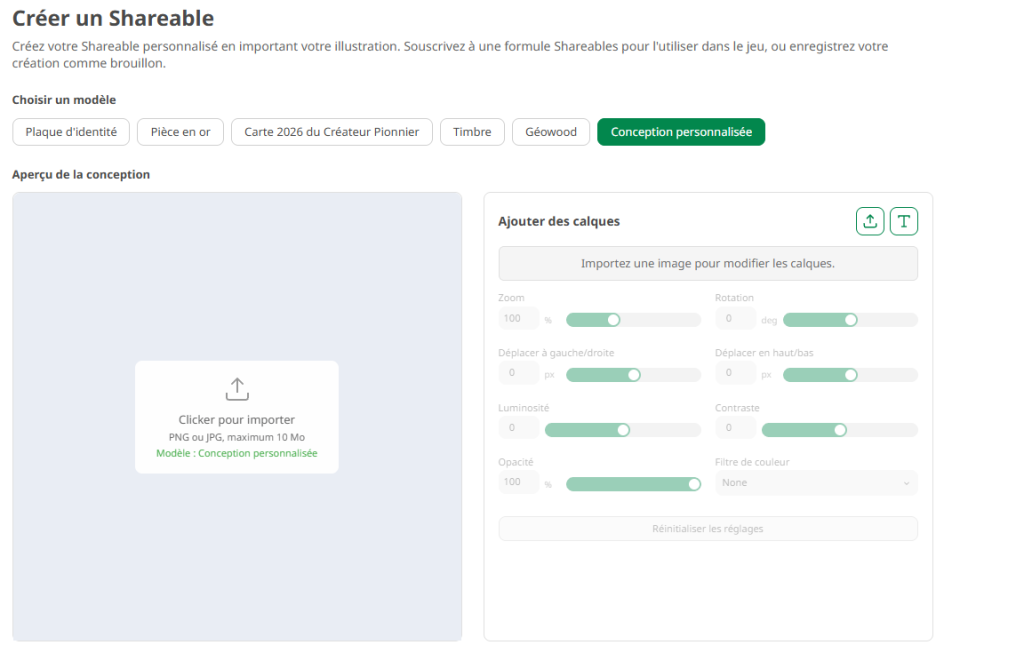Click the upload arrow icon in the preview
This screenshot has width=1024, height=653.
[237, 389]
